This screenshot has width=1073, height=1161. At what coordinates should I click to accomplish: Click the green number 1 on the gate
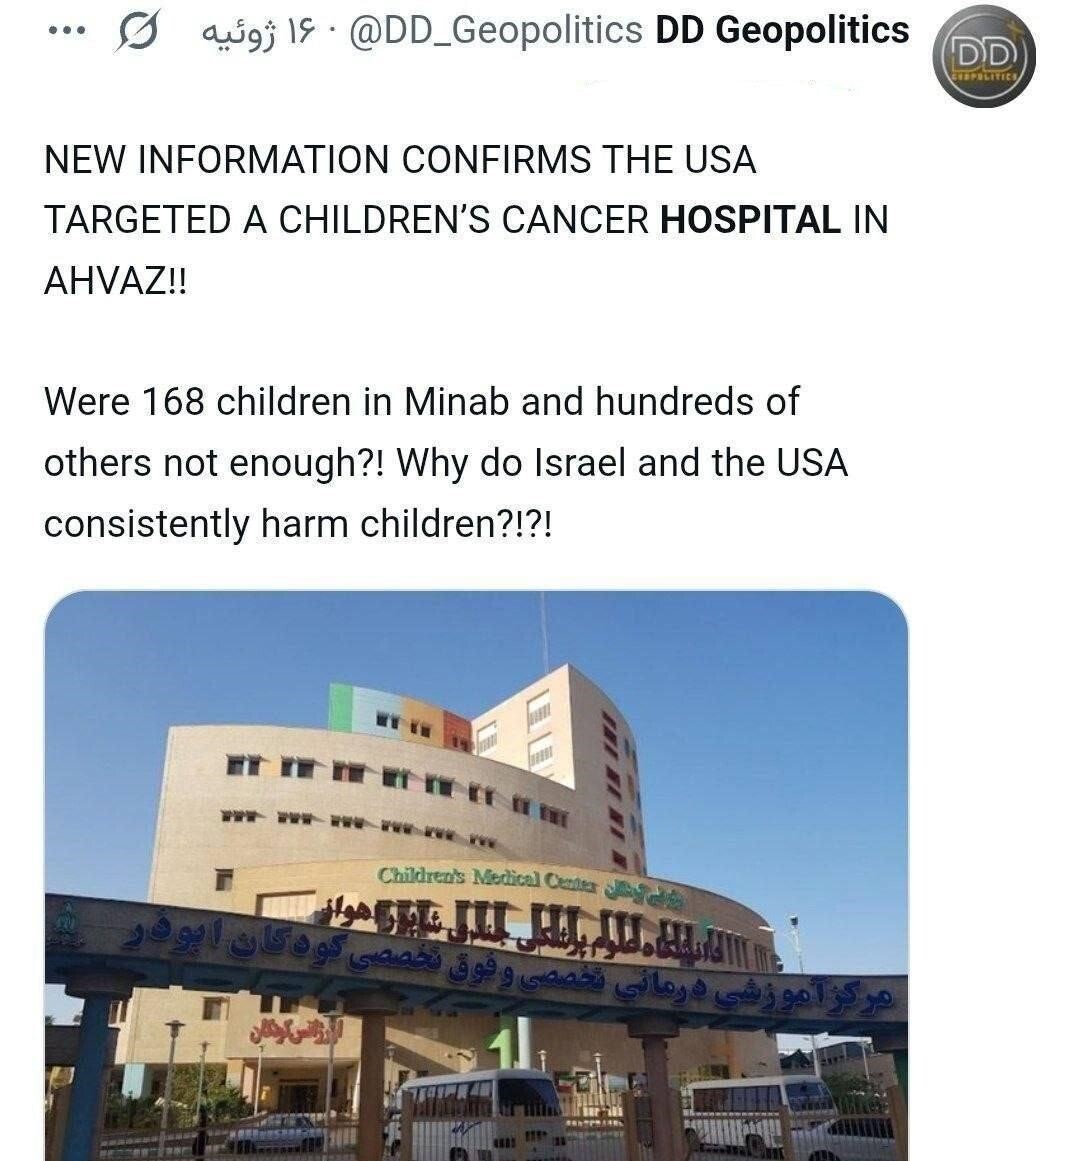coord(505,1046)
